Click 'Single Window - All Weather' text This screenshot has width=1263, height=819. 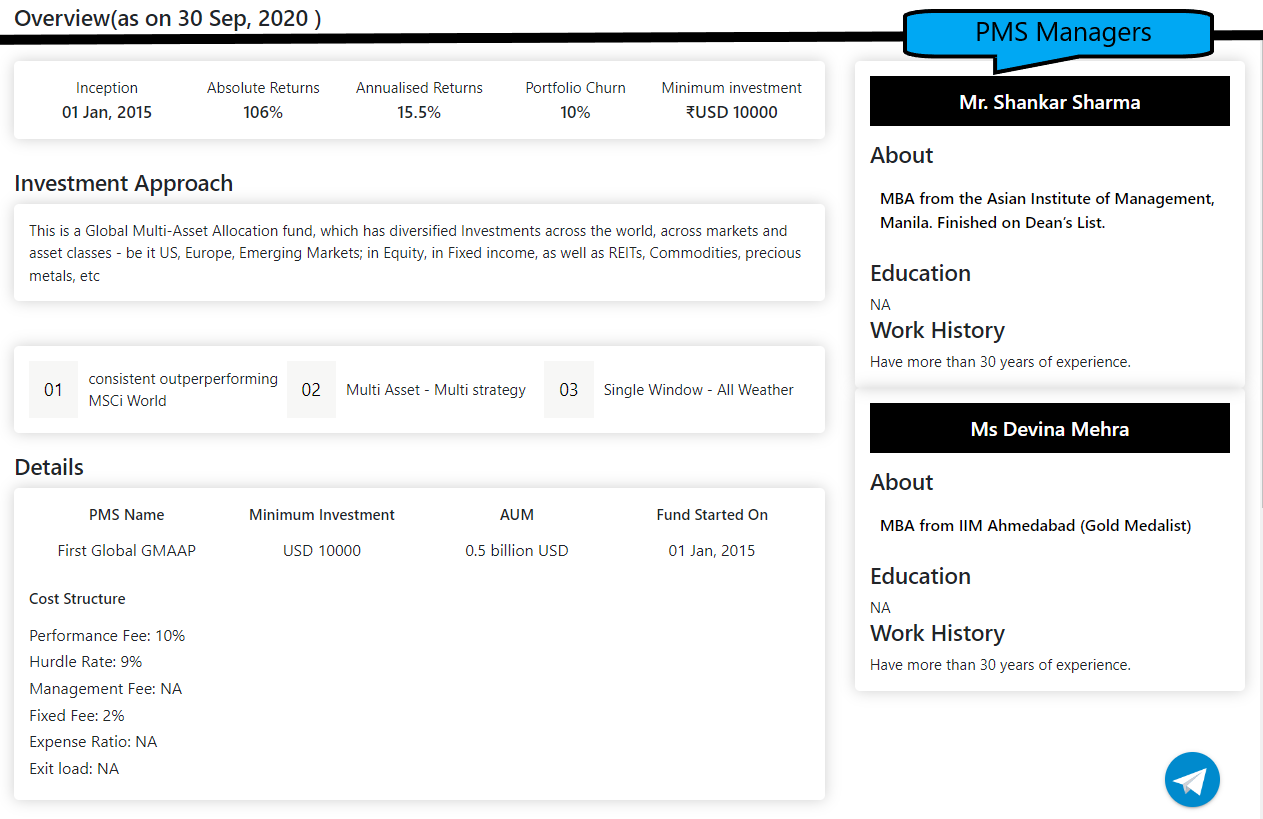(699, 390)
